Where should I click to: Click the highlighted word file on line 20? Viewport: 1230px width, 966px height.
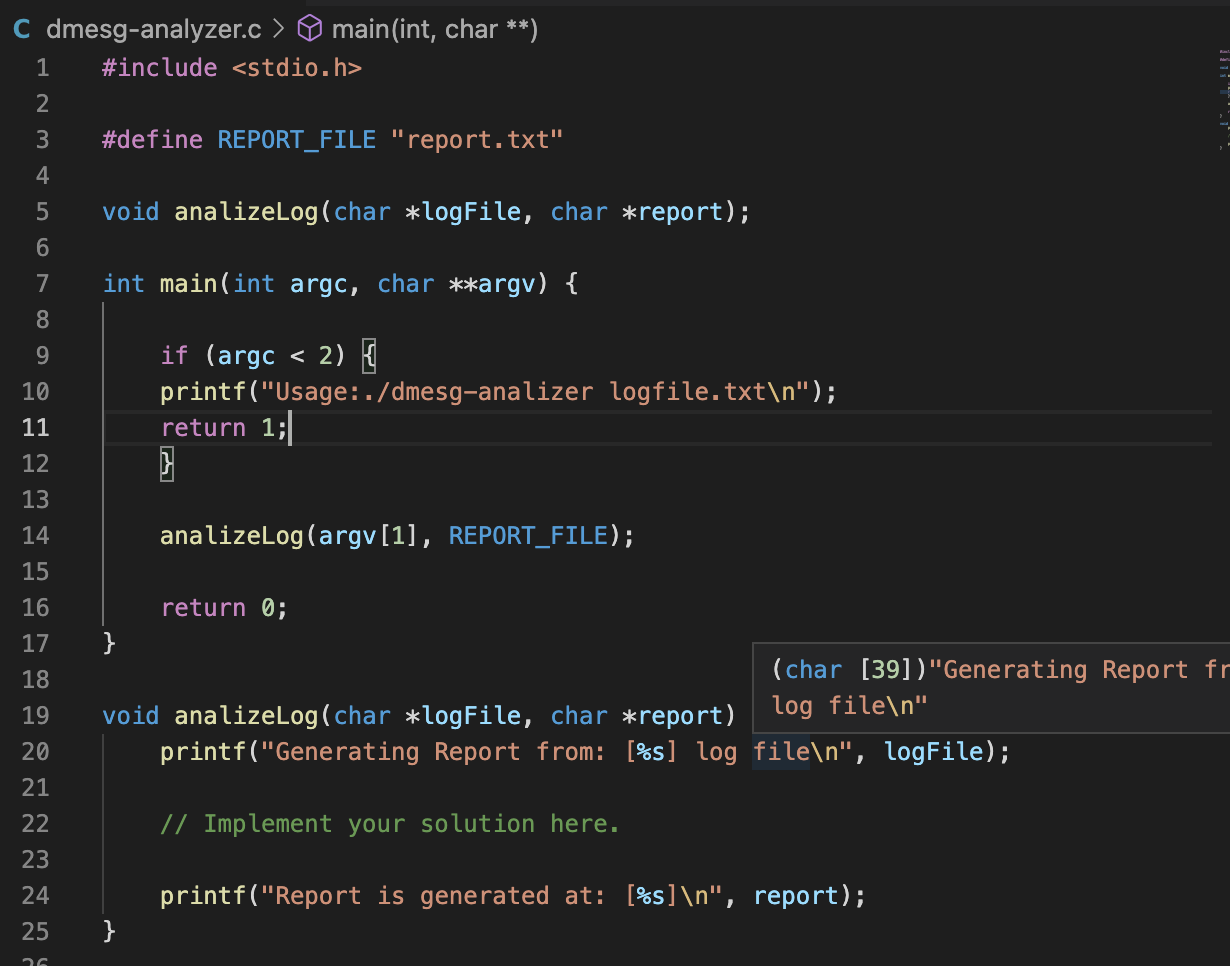(780, 751)
